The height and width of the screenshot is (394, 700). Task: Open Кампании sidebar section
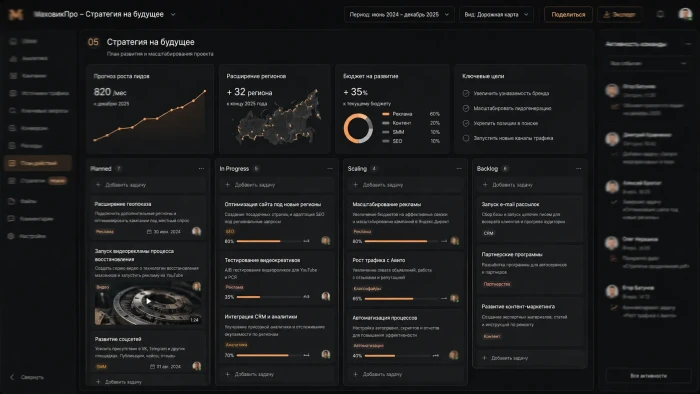pyautogui.click(x=34, y=76)
